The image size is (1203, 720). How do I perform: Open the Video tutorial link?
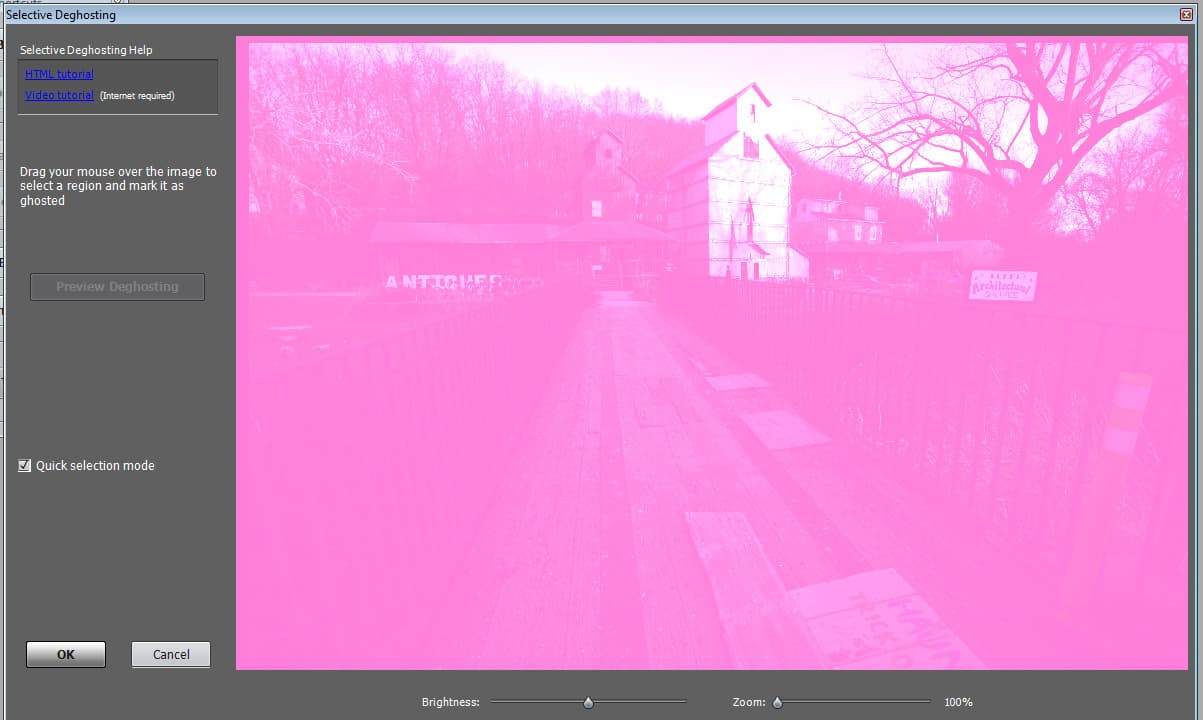point(58,94)
